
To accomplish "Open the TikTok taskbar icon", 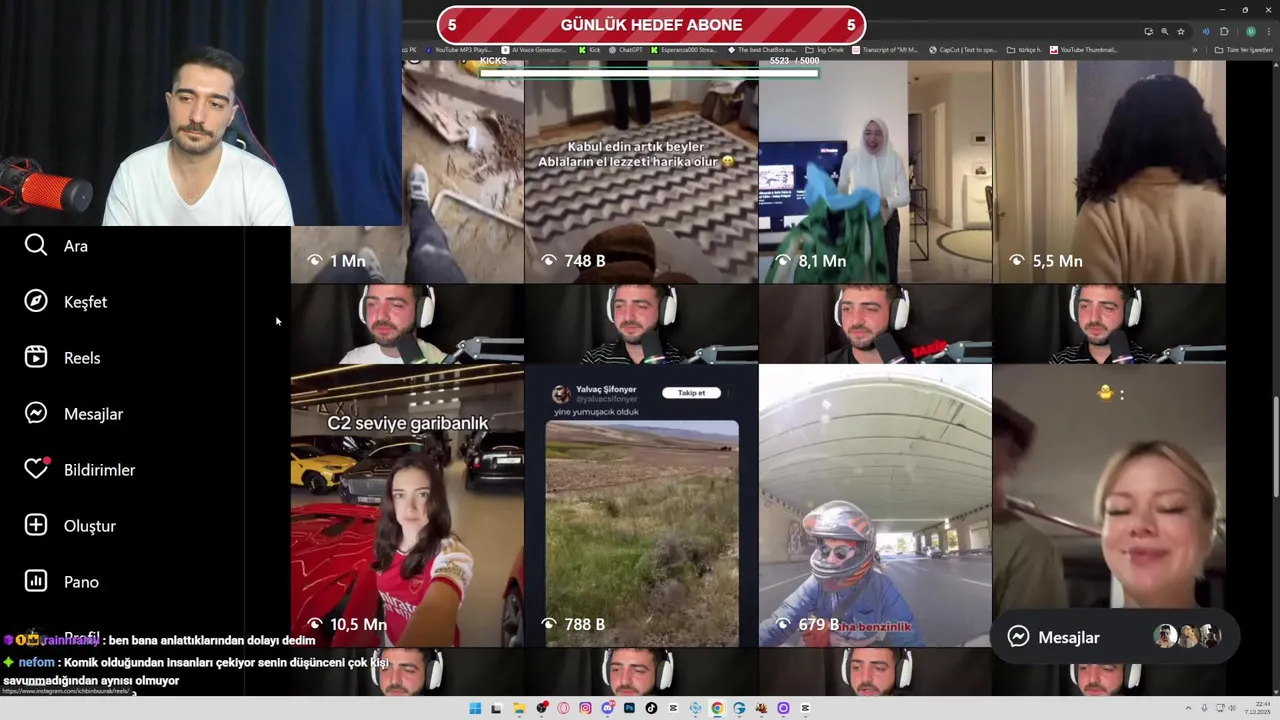I will (x=651, y=708).
